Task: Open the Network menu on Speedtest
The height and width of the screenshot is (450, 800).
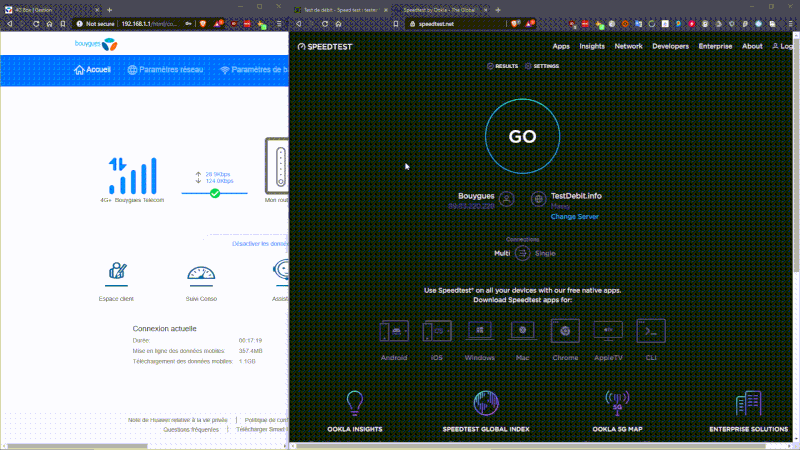Action: click(x=628, y=46)
